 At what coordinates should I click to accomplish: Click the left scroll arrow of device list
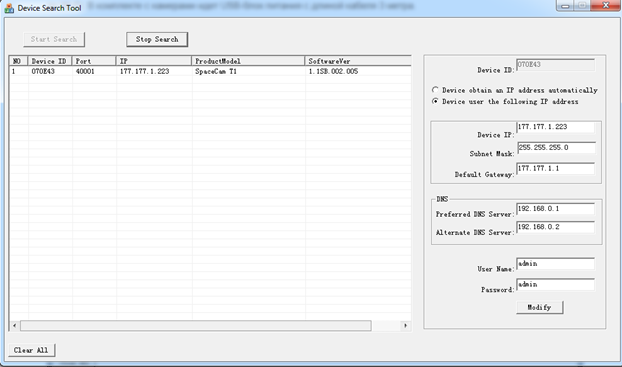(15, 326)
